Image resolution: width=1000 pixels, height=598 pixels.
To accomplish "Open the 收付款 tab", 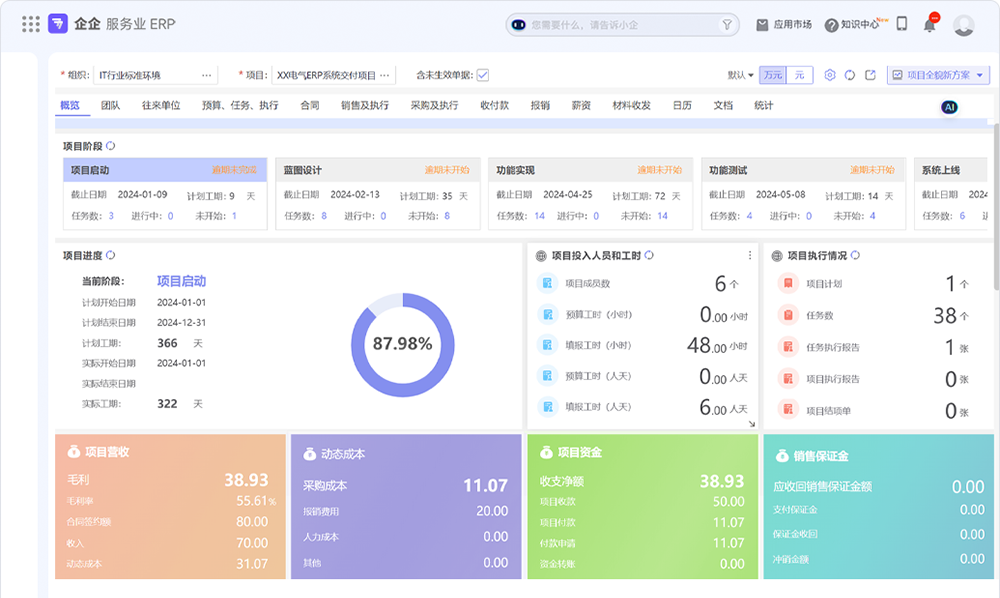I will point(494,105).
